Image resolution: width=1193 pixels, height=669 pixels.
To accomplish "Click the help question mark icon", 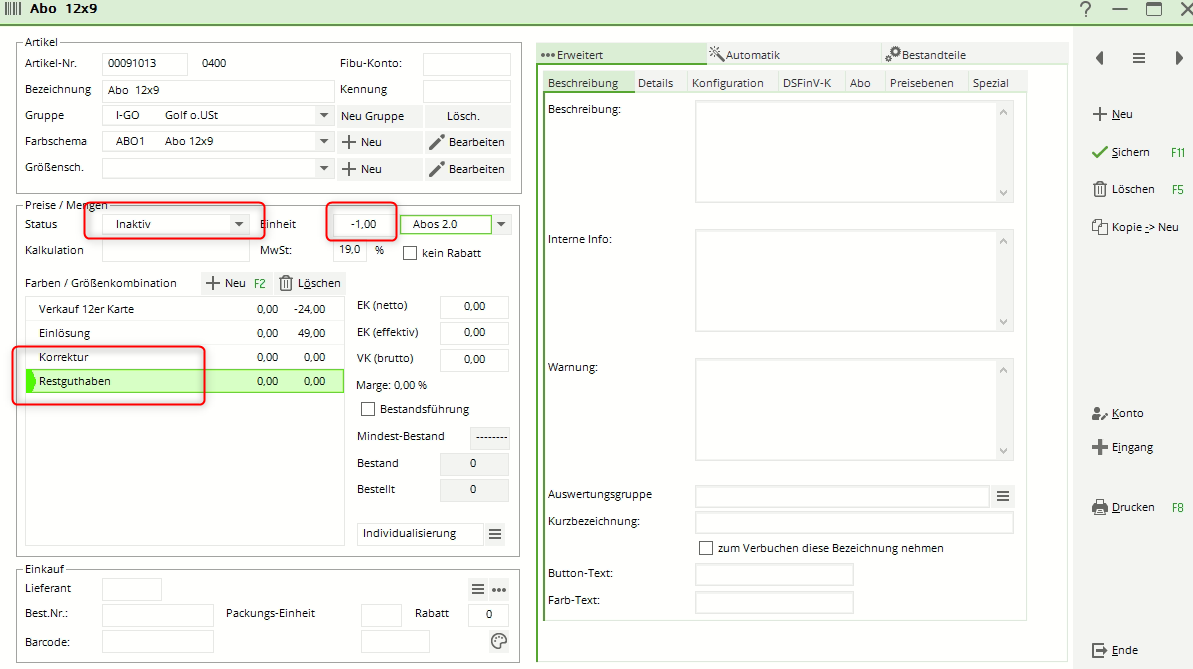I will 1086,10.
